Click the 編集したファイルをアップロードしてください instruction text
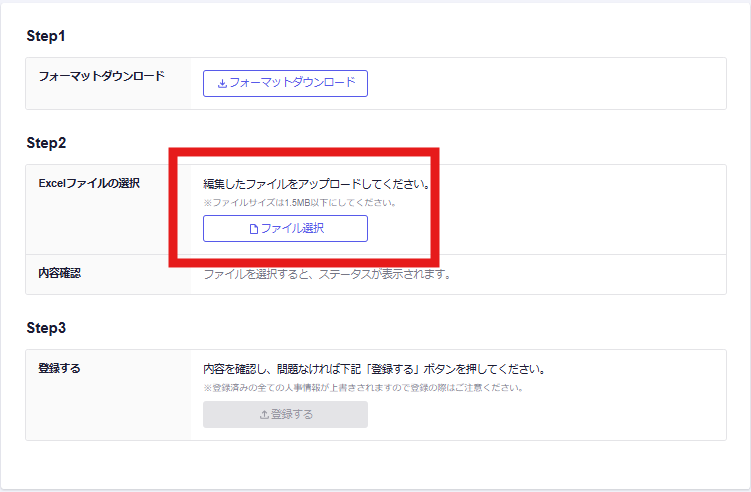Image resolution: width=751 pixels, height=492 pixels. [x=316, y=185]
